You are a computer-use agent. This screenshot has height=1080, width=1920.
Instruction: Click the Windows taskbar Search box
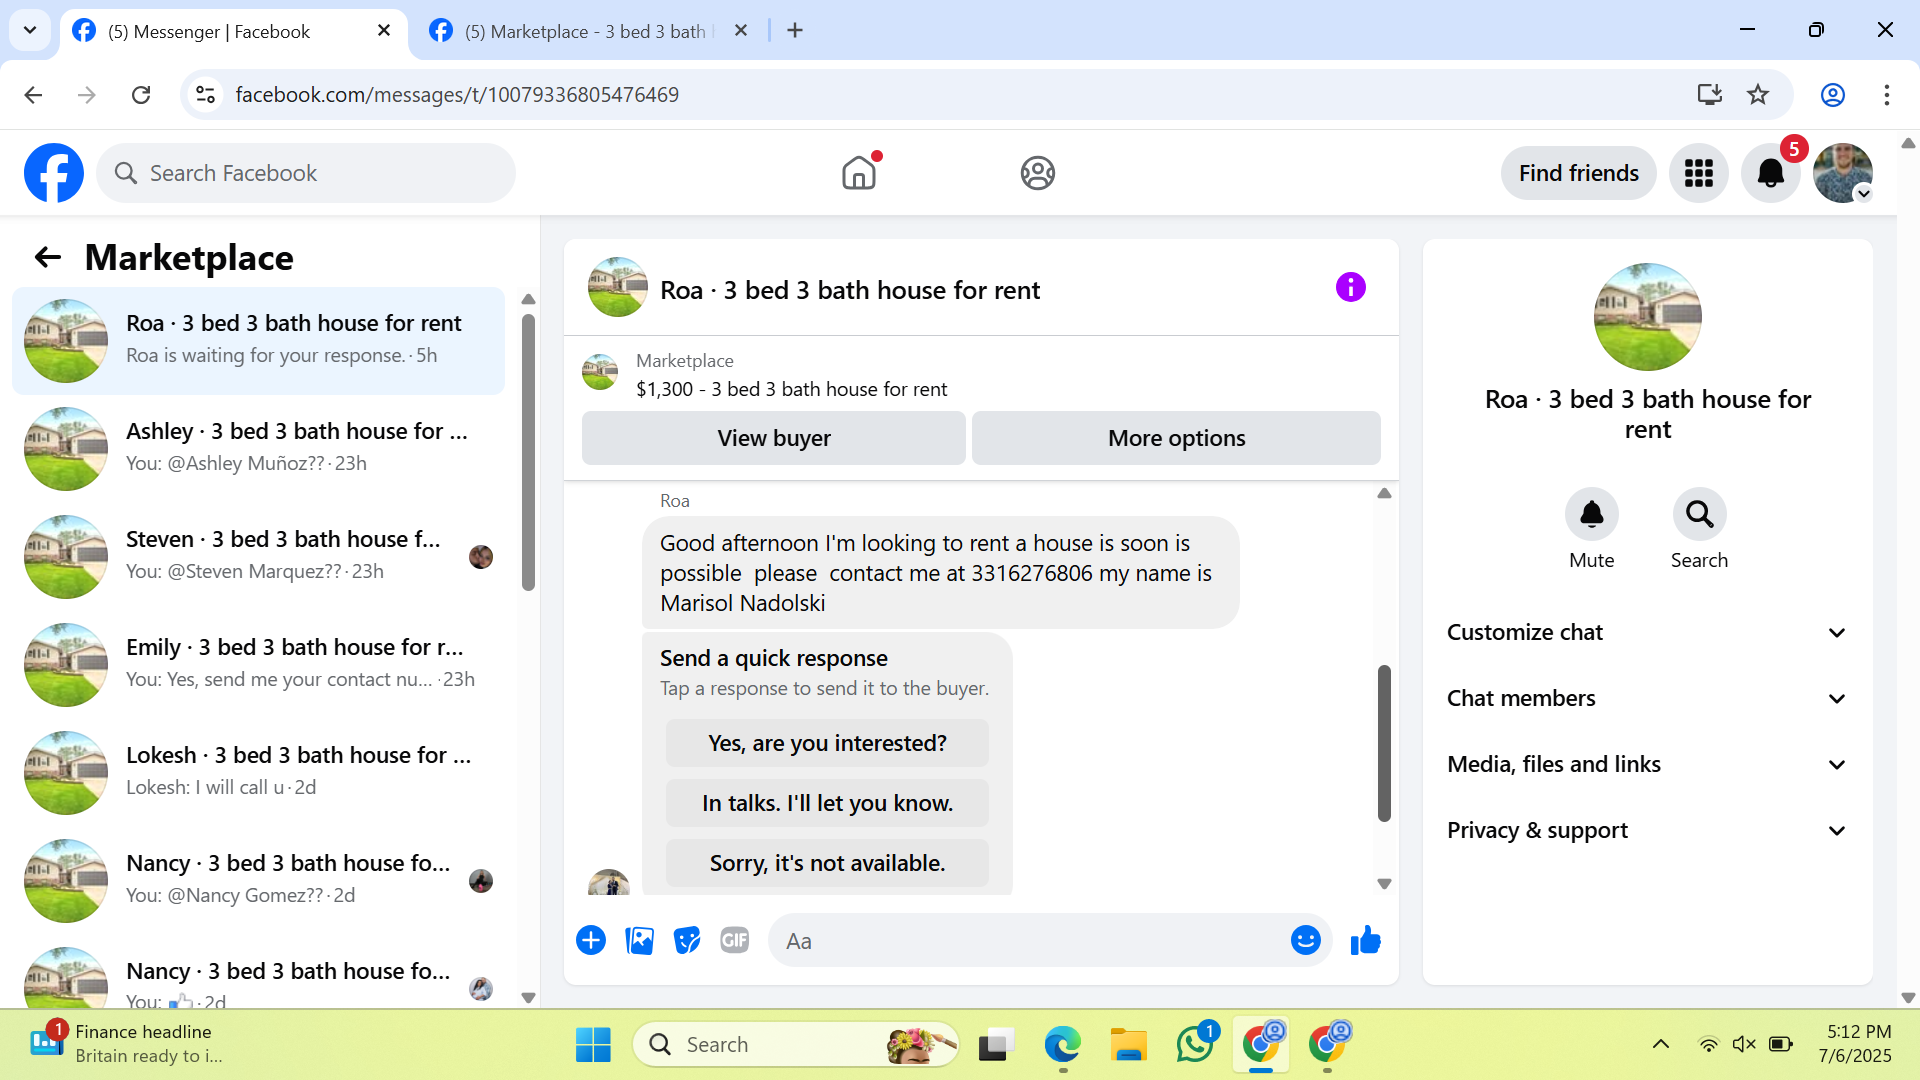pos(796,1044)
